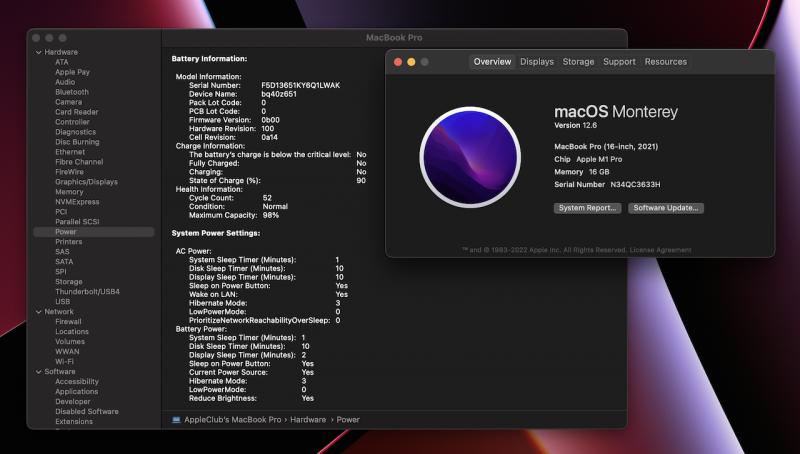Click the computer icon in path bar

[176, 420]
